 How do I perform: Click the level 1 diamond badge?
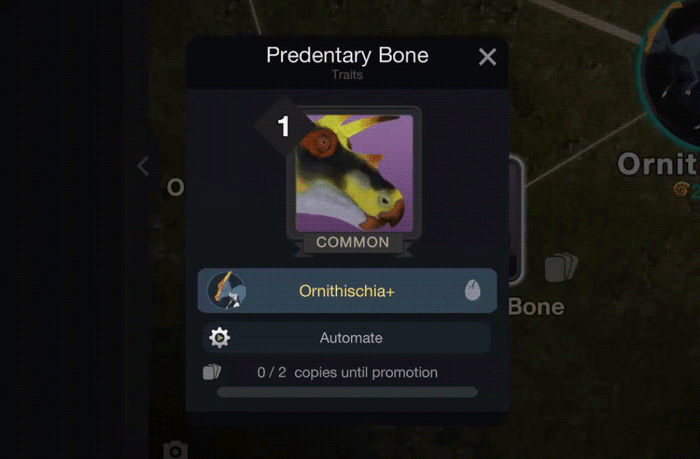tap(283, 126)
